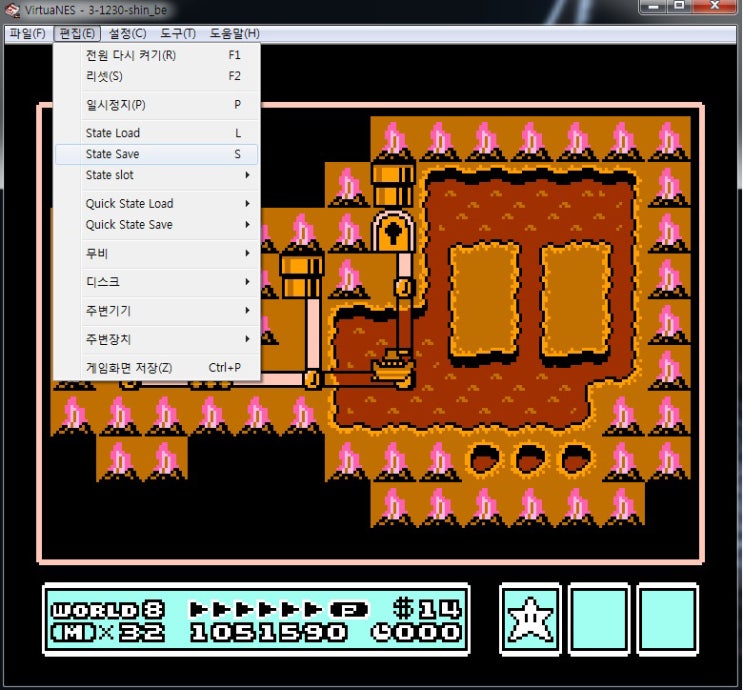Image resolution: width=743 pixels, height=690 pixels.
Task: Expand 주변기기 submenu
Action: pos(157,311)
